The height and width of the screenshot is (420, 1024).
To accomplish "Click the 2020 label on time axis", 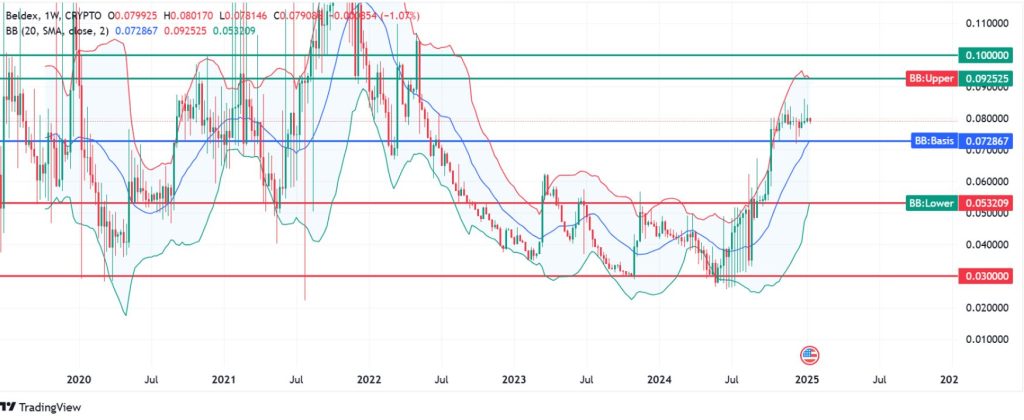I will (78, 380).
